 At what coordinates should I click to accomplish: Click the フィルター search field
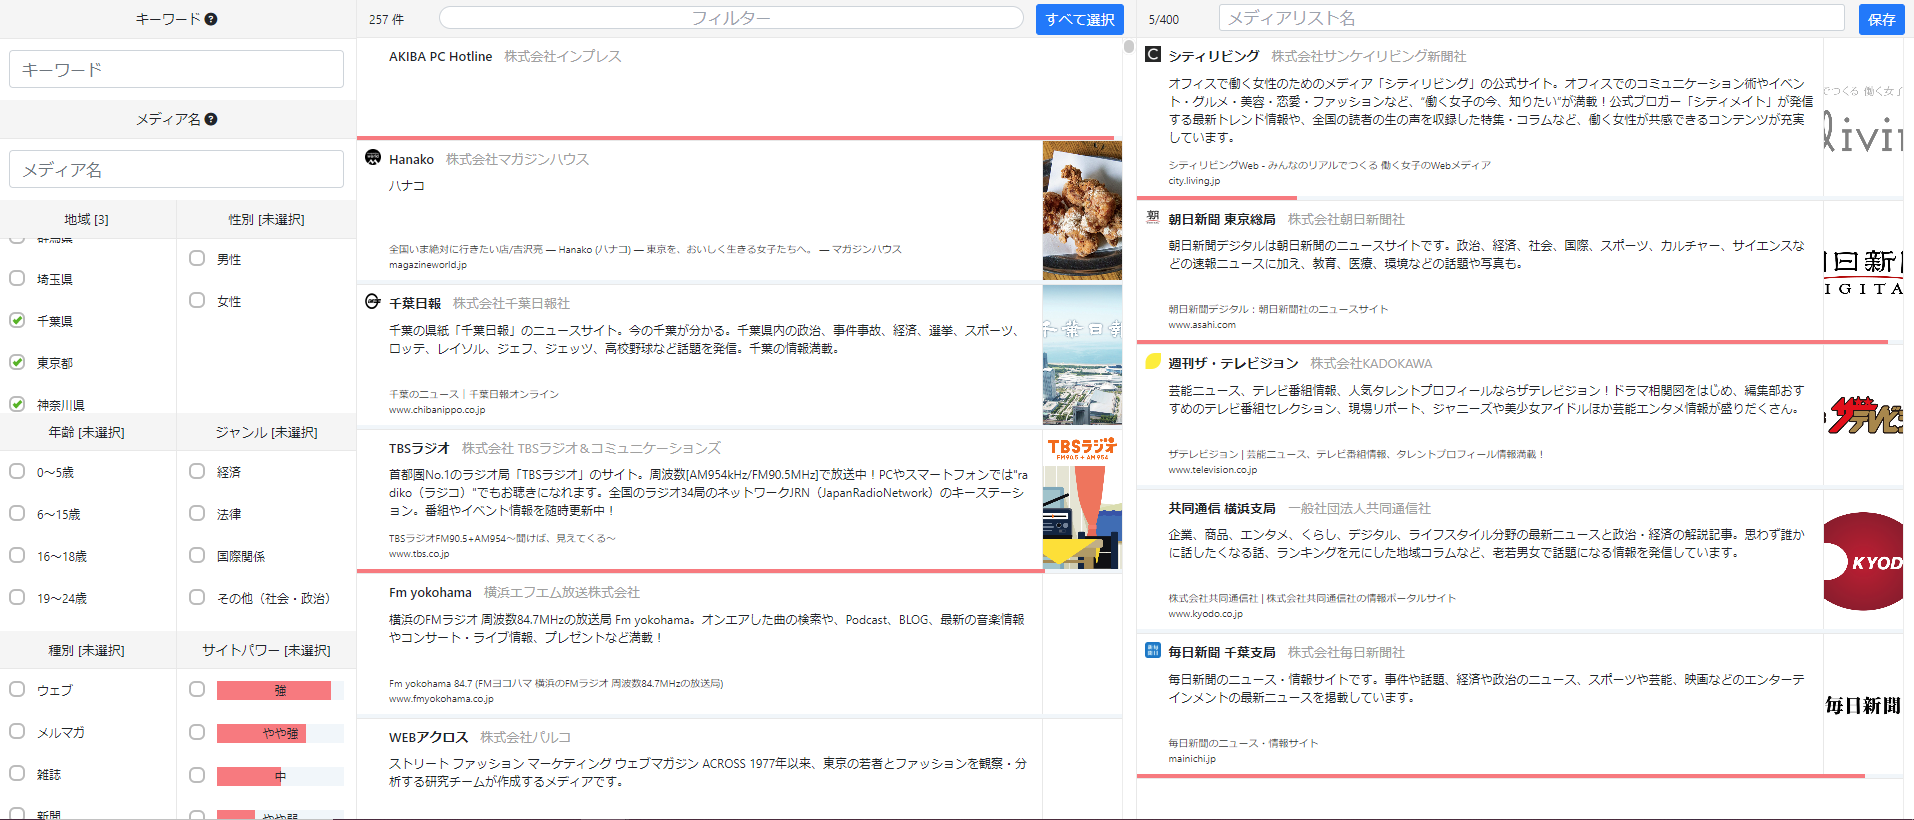tap(731, 18)
